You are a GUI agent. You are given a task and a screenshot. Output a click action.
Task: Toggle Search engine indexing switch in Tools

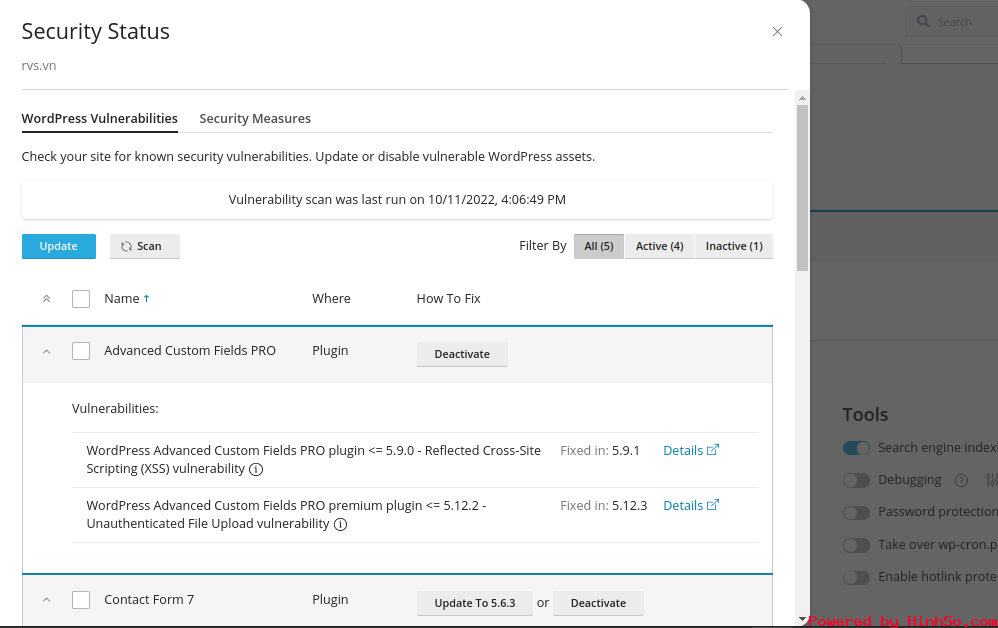click(x=856, y=448)
